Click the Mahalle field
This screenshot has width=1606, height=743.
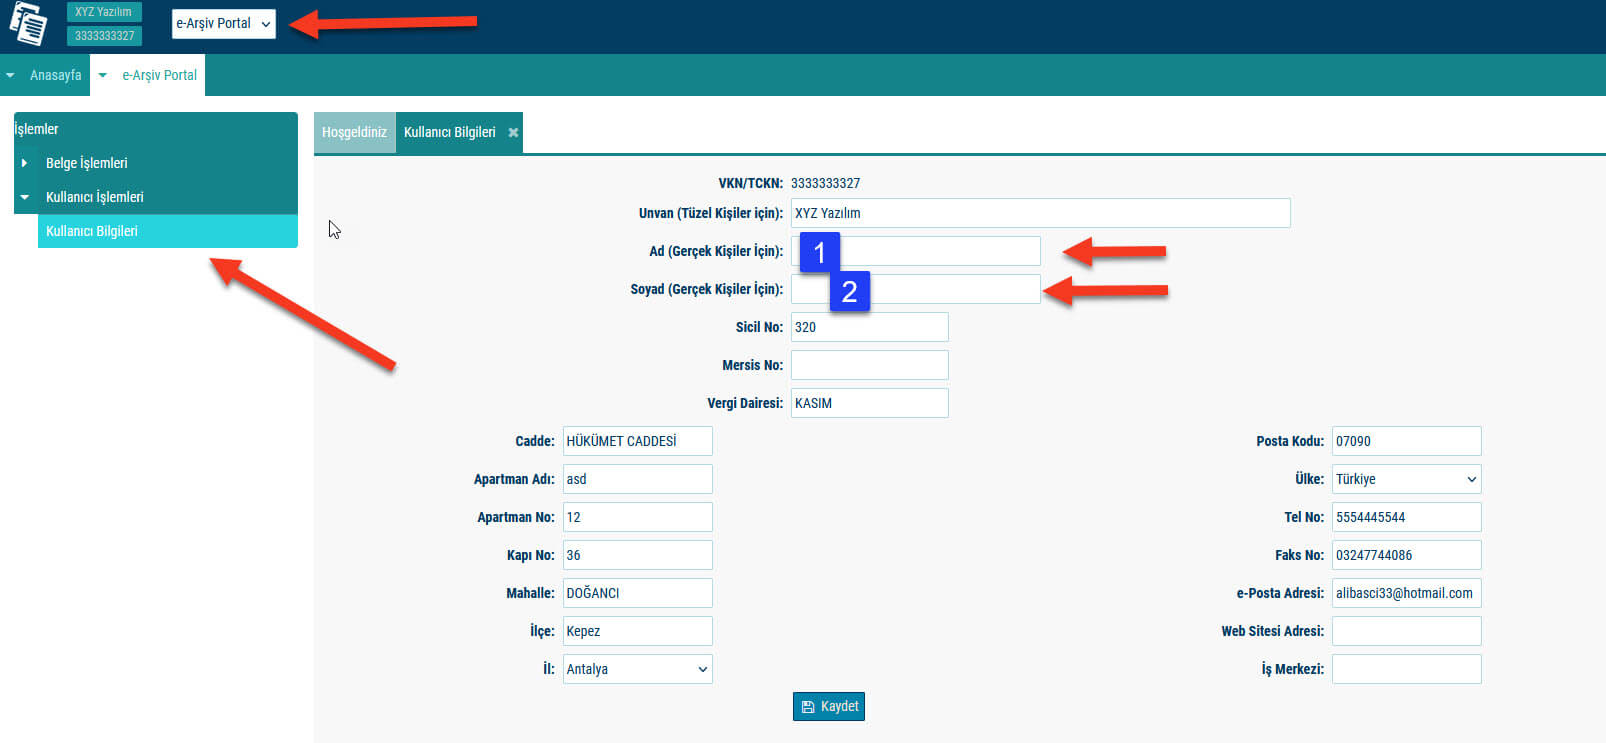point(637,593)
